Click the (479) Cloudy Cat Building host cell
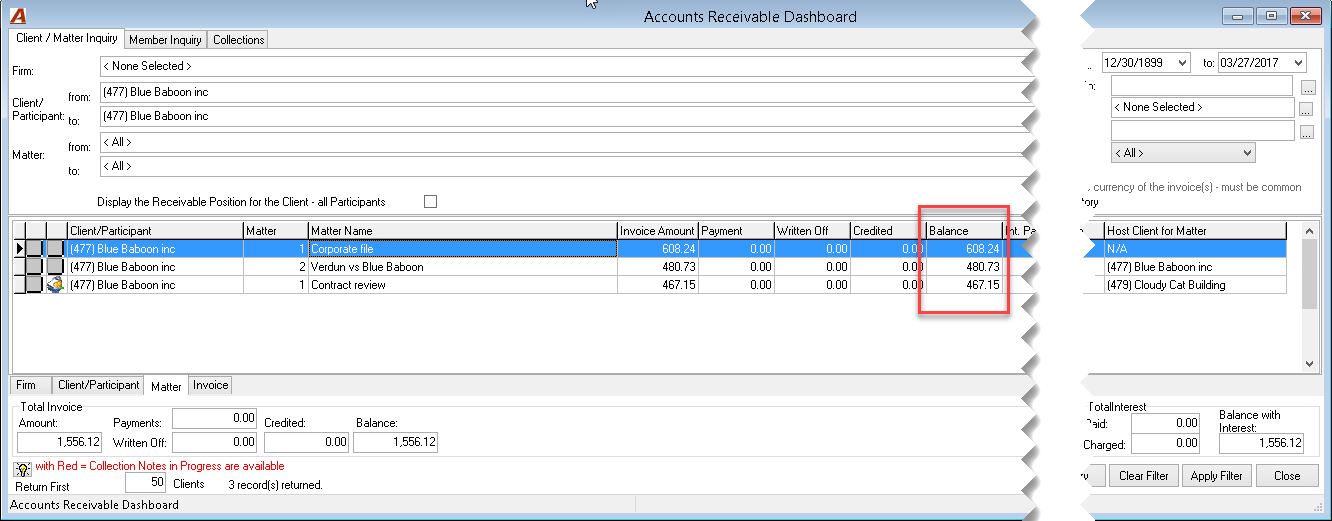 [x=1194, y=285]
